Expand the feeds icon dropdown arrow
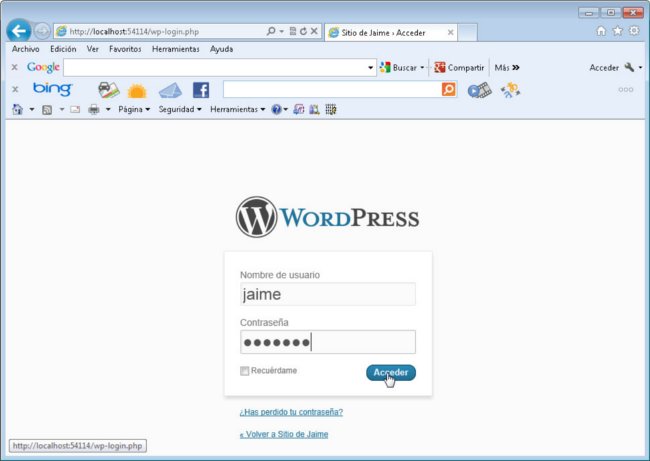Screen dimensions: 650x461 62,109
